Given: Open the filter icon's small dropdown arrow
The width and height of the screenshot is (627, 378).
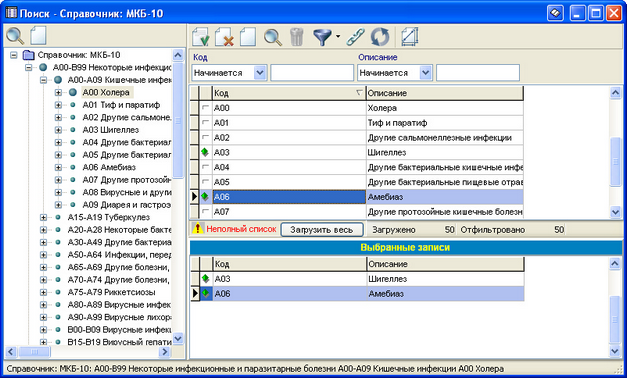Looking at the screenshot, I should 338,36.
